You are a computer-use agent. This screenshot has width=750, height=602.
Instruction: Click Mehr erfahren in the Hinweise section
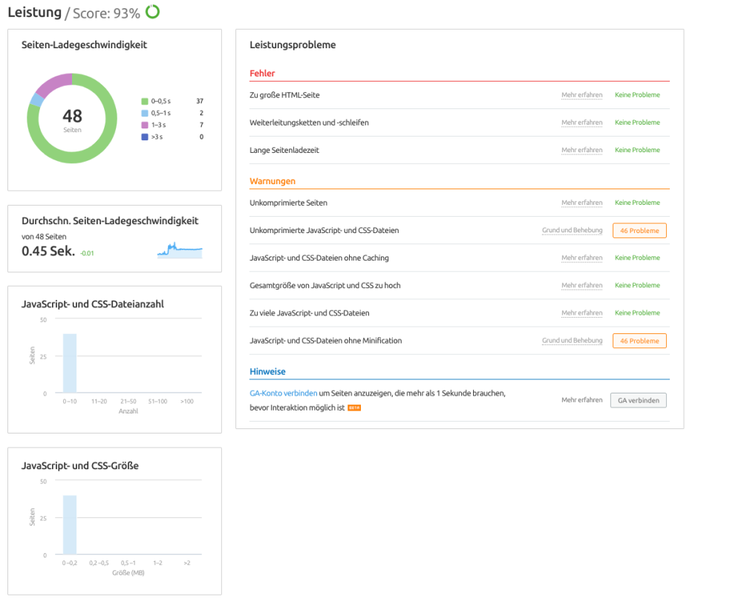click(x=582, y=400)
